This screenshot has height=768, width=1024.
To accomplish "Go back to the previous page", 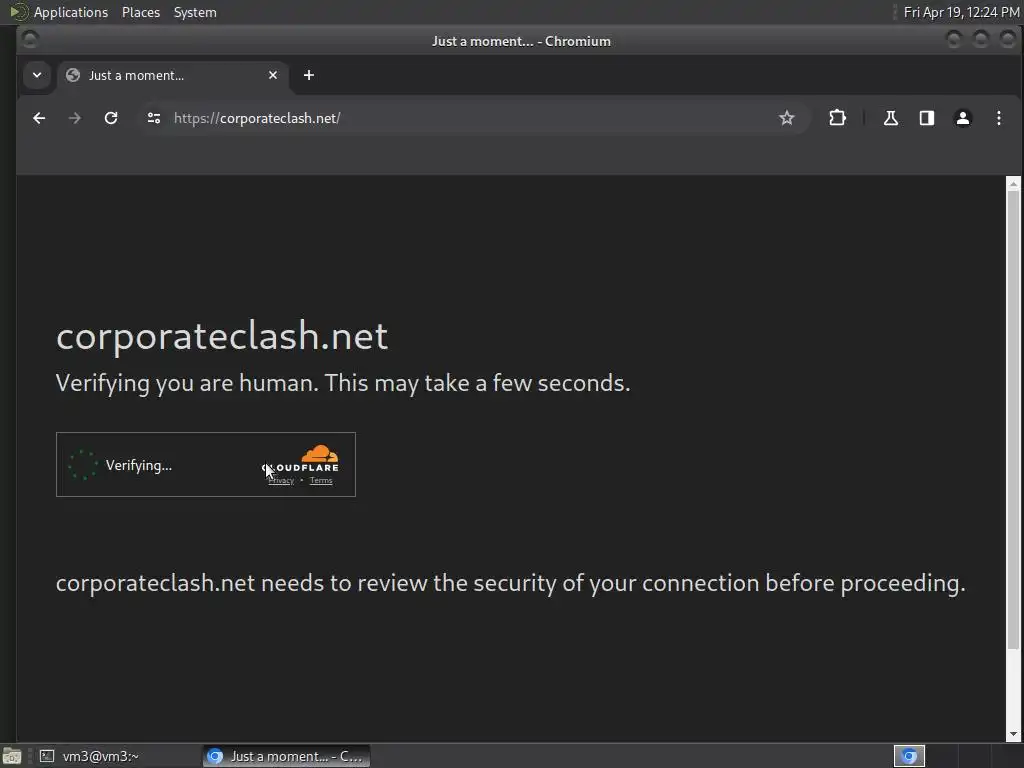I will pyautogui.click(x=39, y=118).
